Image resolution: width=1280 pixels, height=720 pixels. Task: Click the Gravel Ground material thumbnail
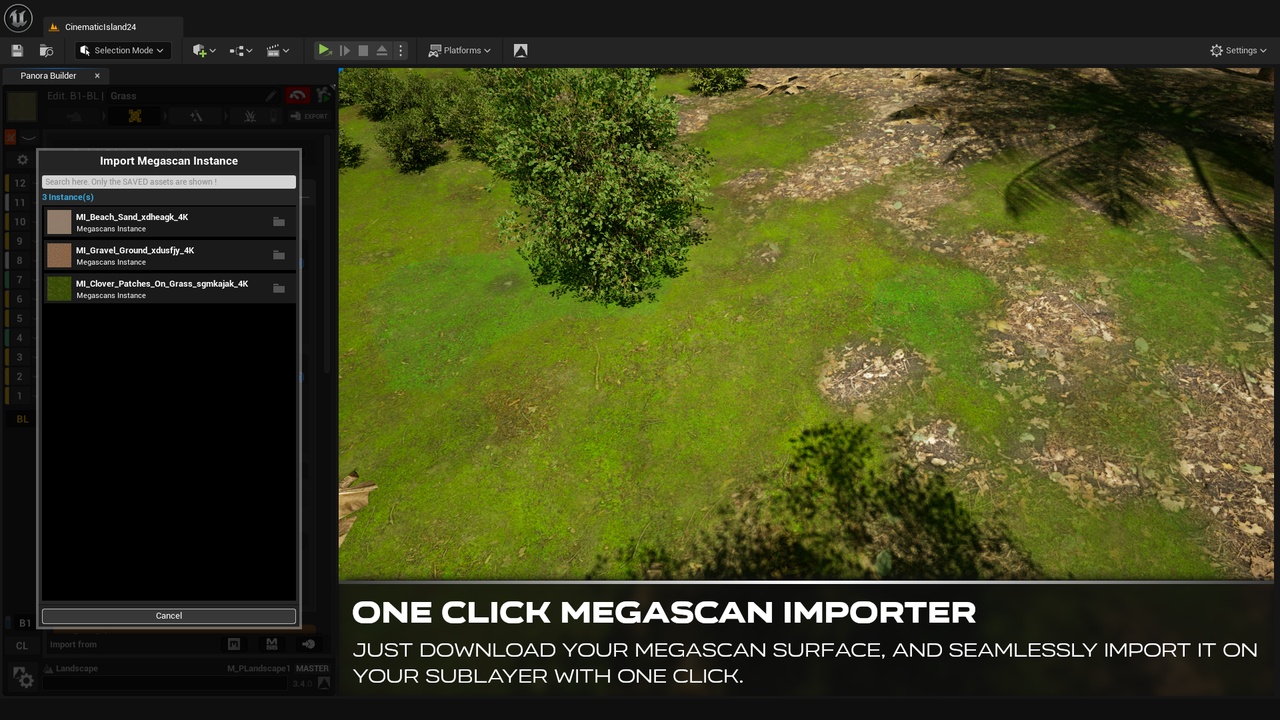click(x=59, y=255)
